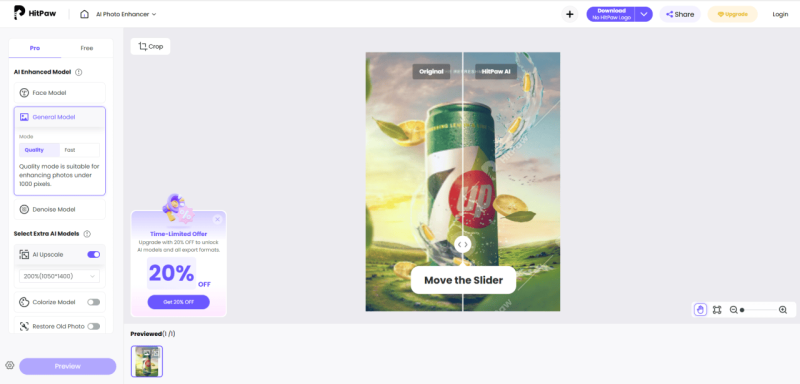800x384 pixels.
Task: Click the zoom out magnifier icon
Action: click(x=733, y=310)
